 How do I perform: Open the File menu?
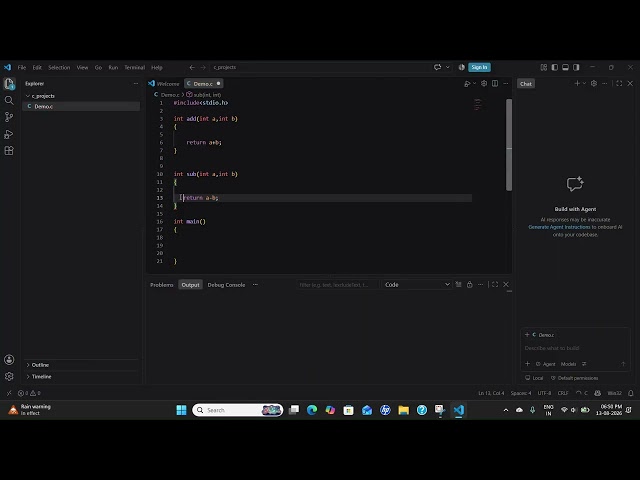(22, 67)
